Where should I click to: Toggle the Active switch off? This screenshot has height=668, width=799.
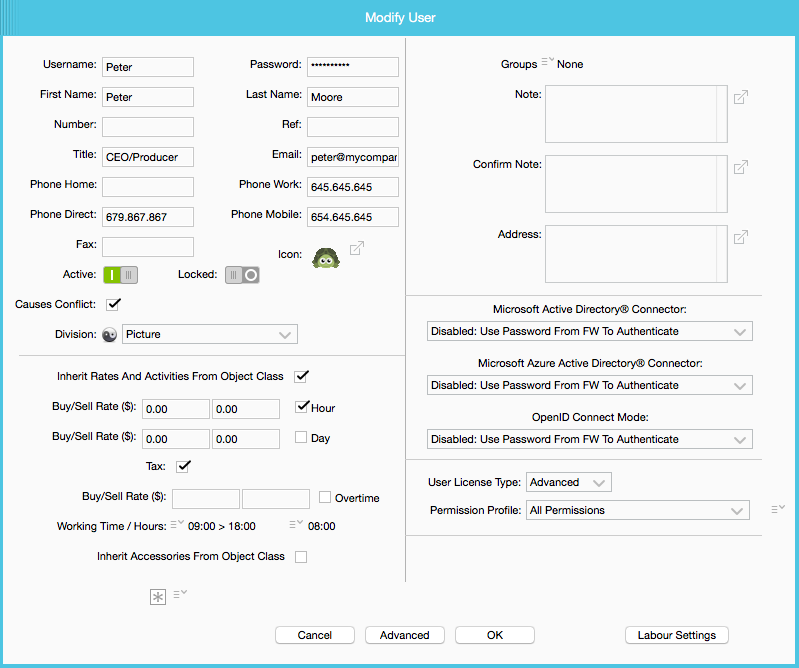pos(120,275)
